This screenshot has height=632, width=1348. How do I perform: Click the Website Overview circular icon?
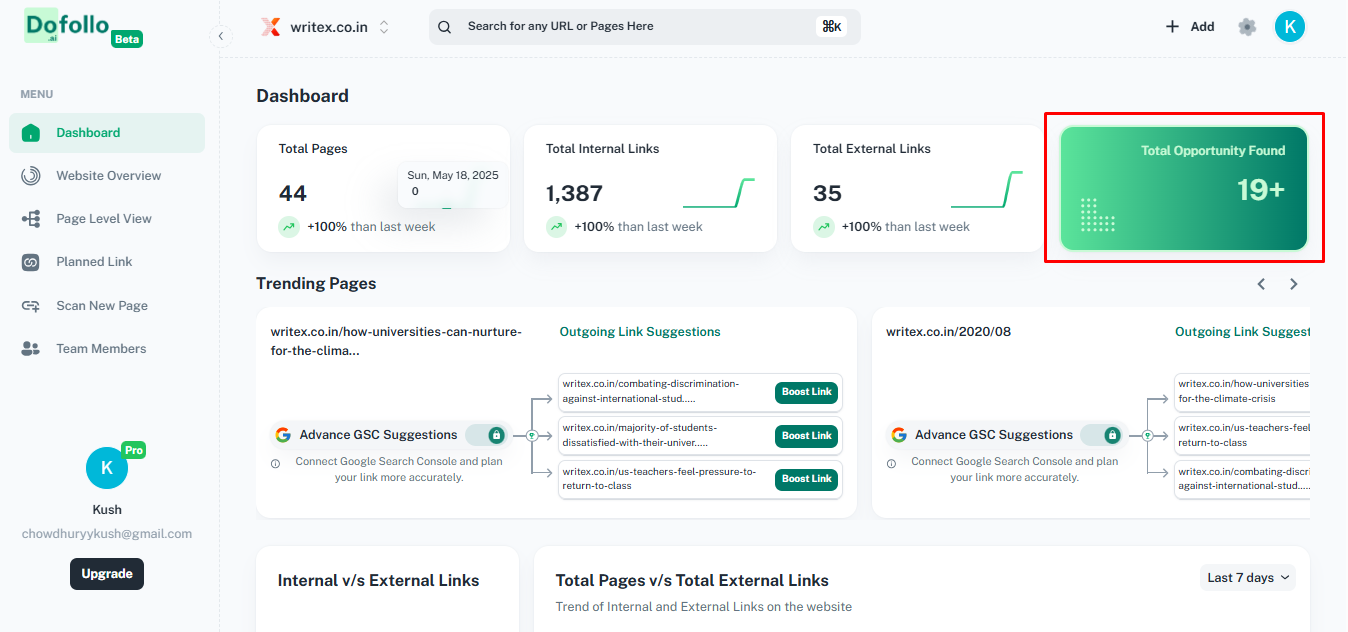coord(31,176)
